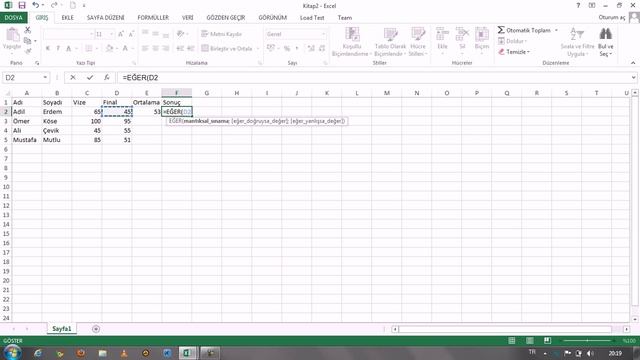Select cell containing Mustafa
Image resolution: width=640 pixels, height=360 pixels.
pos(27,140)
